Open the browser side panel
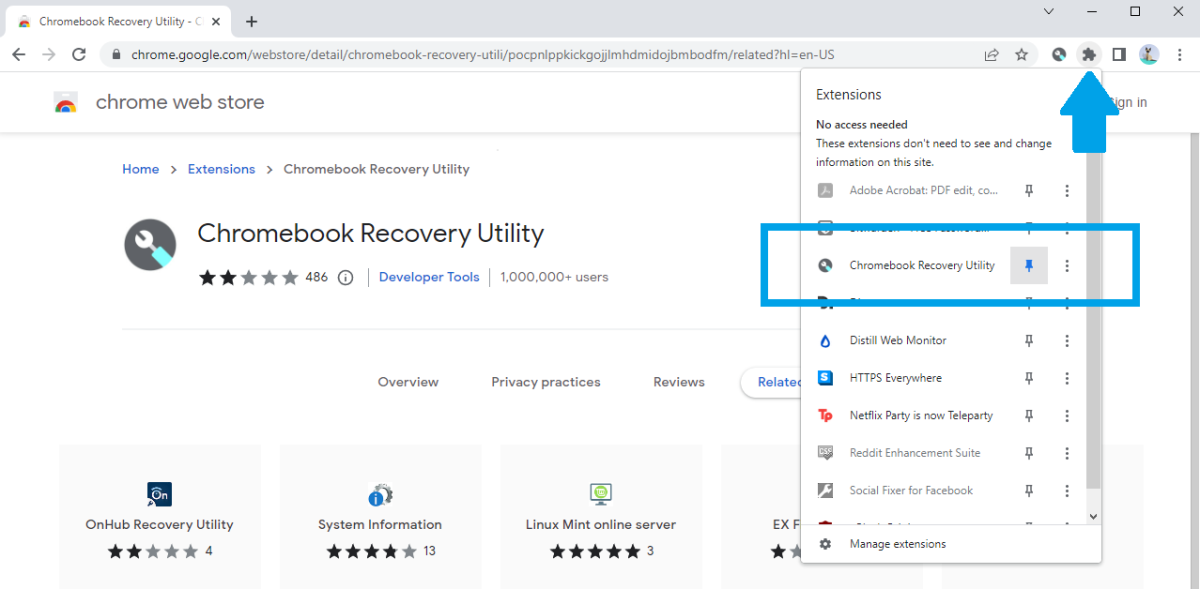 (x=1119, y=55)
